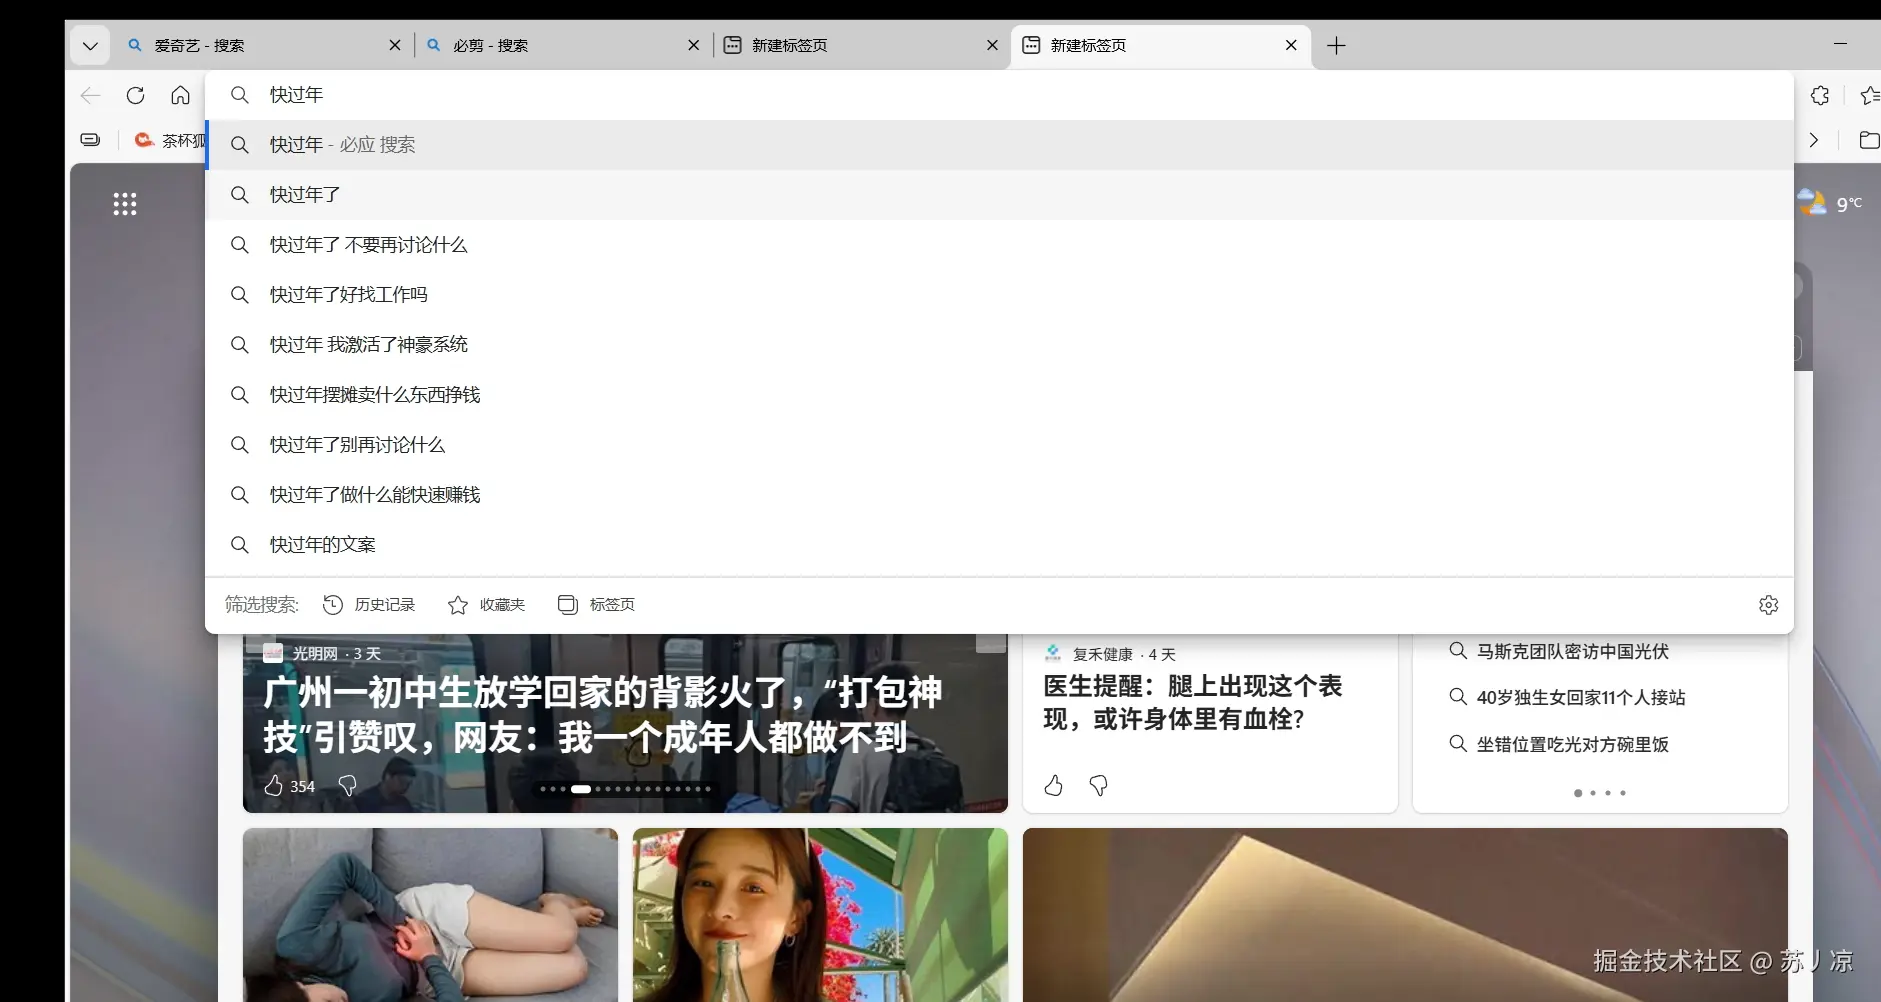Expand the favorites bar overflow chevron
Screen dimensions: 1881x1002
[x=1814, y=141]
